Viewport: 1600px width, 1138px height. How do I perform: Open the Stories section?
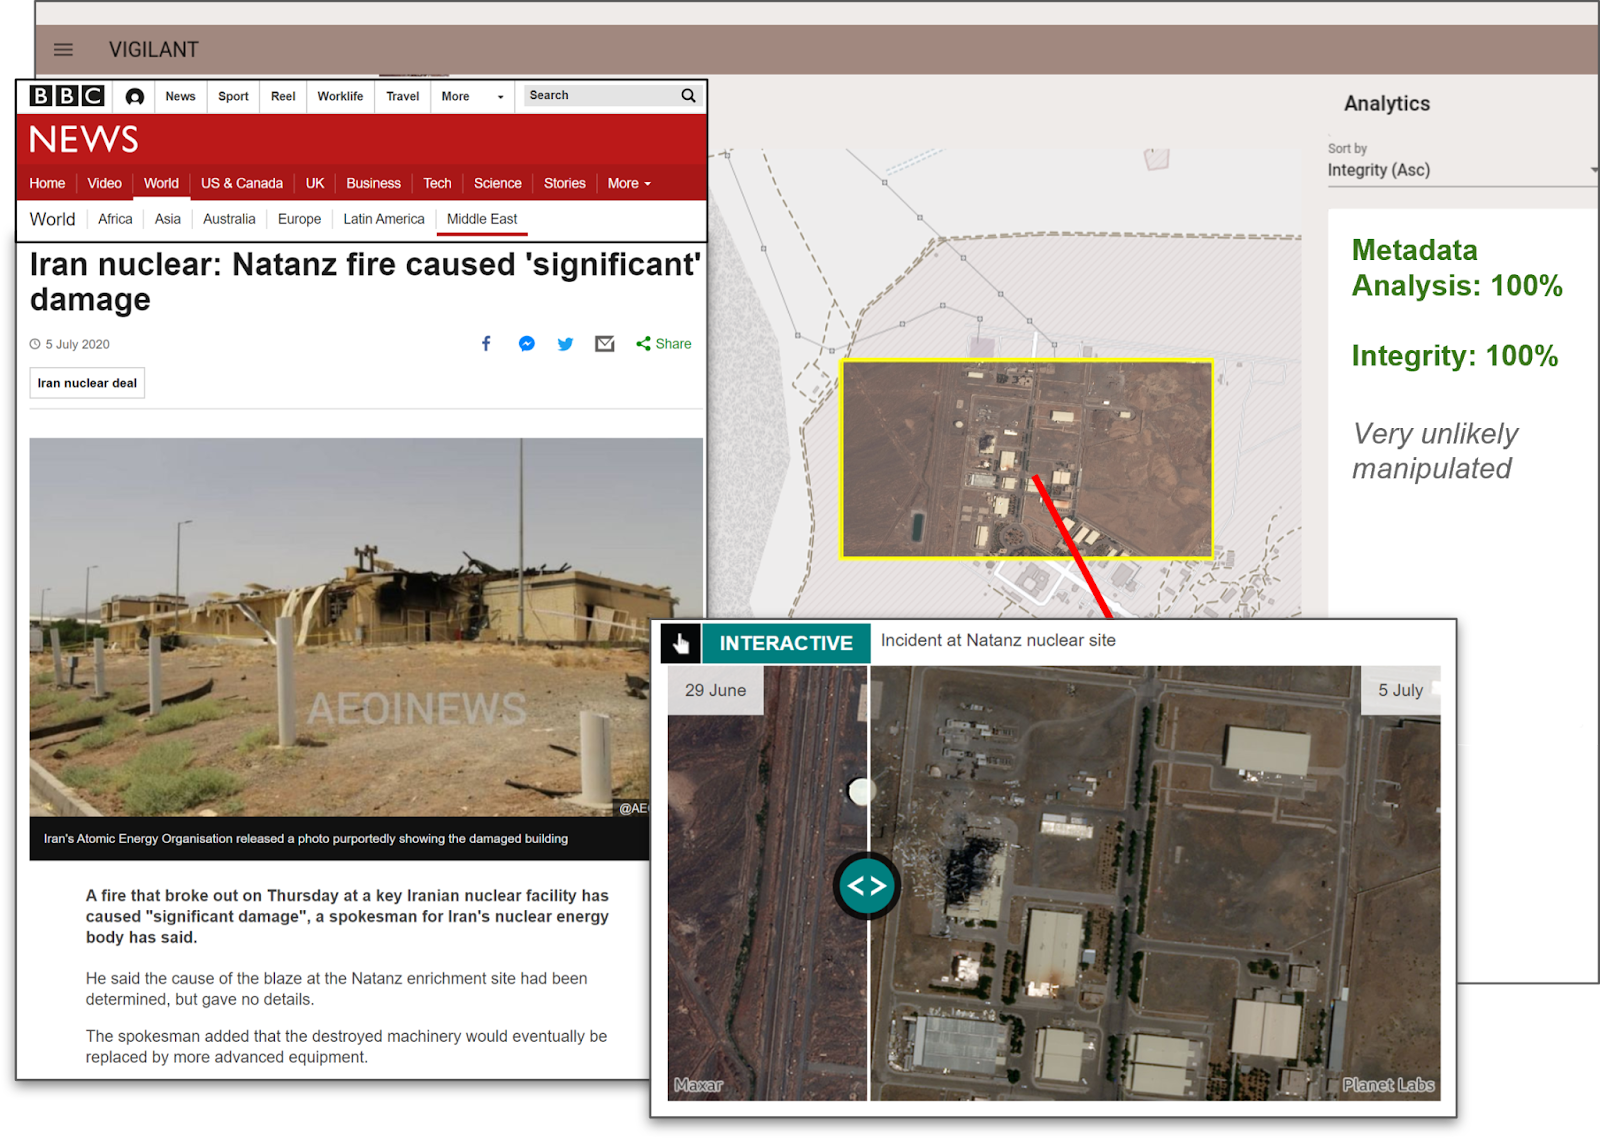pos(565,184)
